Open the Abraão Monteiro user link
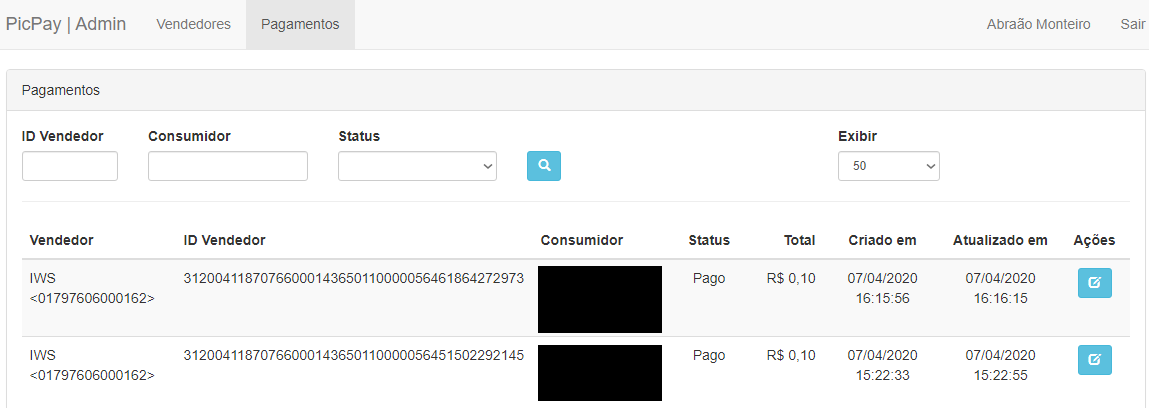 point(1038,24)
